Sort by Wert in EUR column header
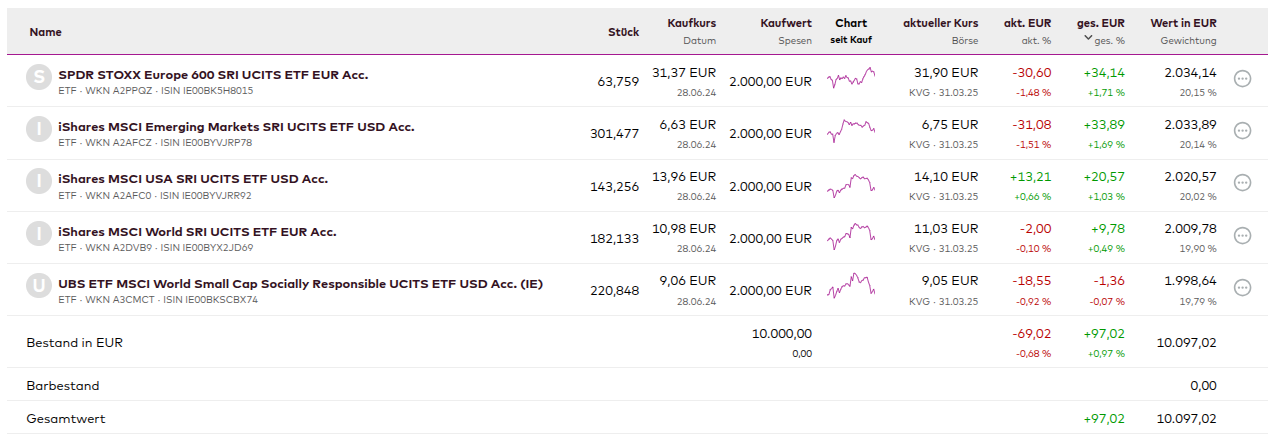The height and width of the screenshot is (441, 1273). (x=1183, y=23)
